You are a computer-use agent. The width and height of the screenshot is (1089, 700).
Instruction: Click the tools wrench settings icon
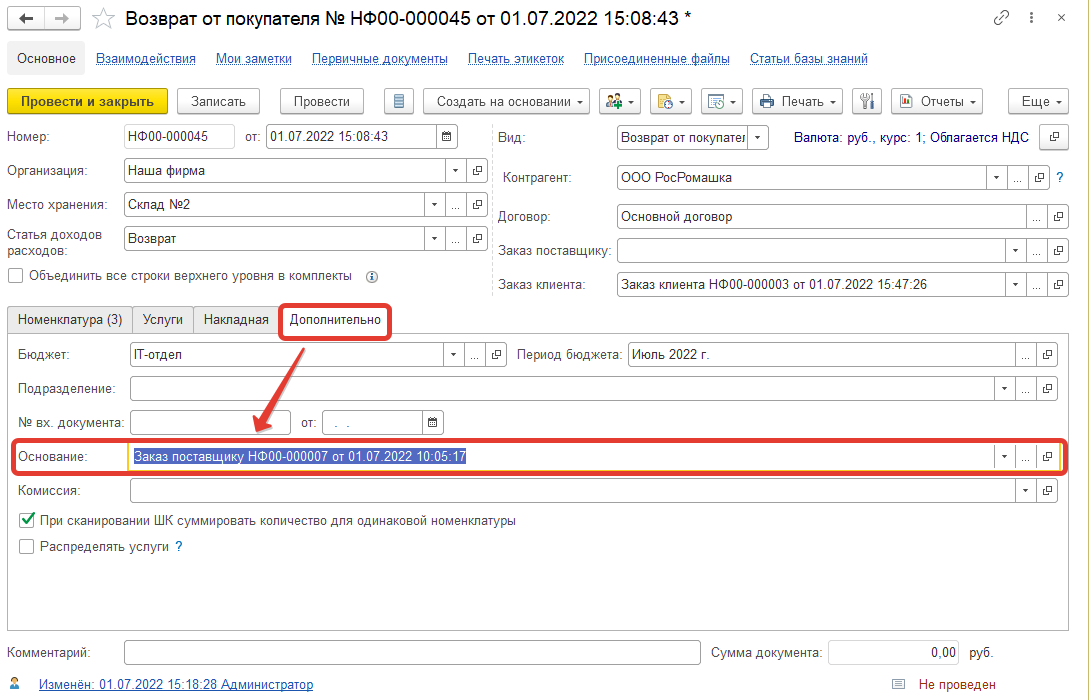867,101
